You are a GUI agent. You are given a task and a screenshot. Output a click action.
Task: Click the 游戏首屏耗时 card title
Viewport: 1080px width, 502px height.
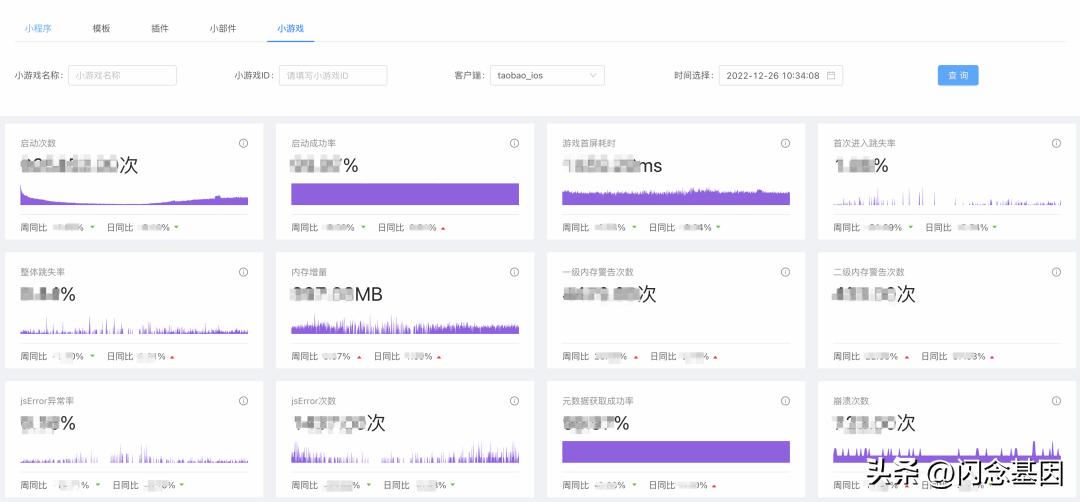tap(589, 143)
